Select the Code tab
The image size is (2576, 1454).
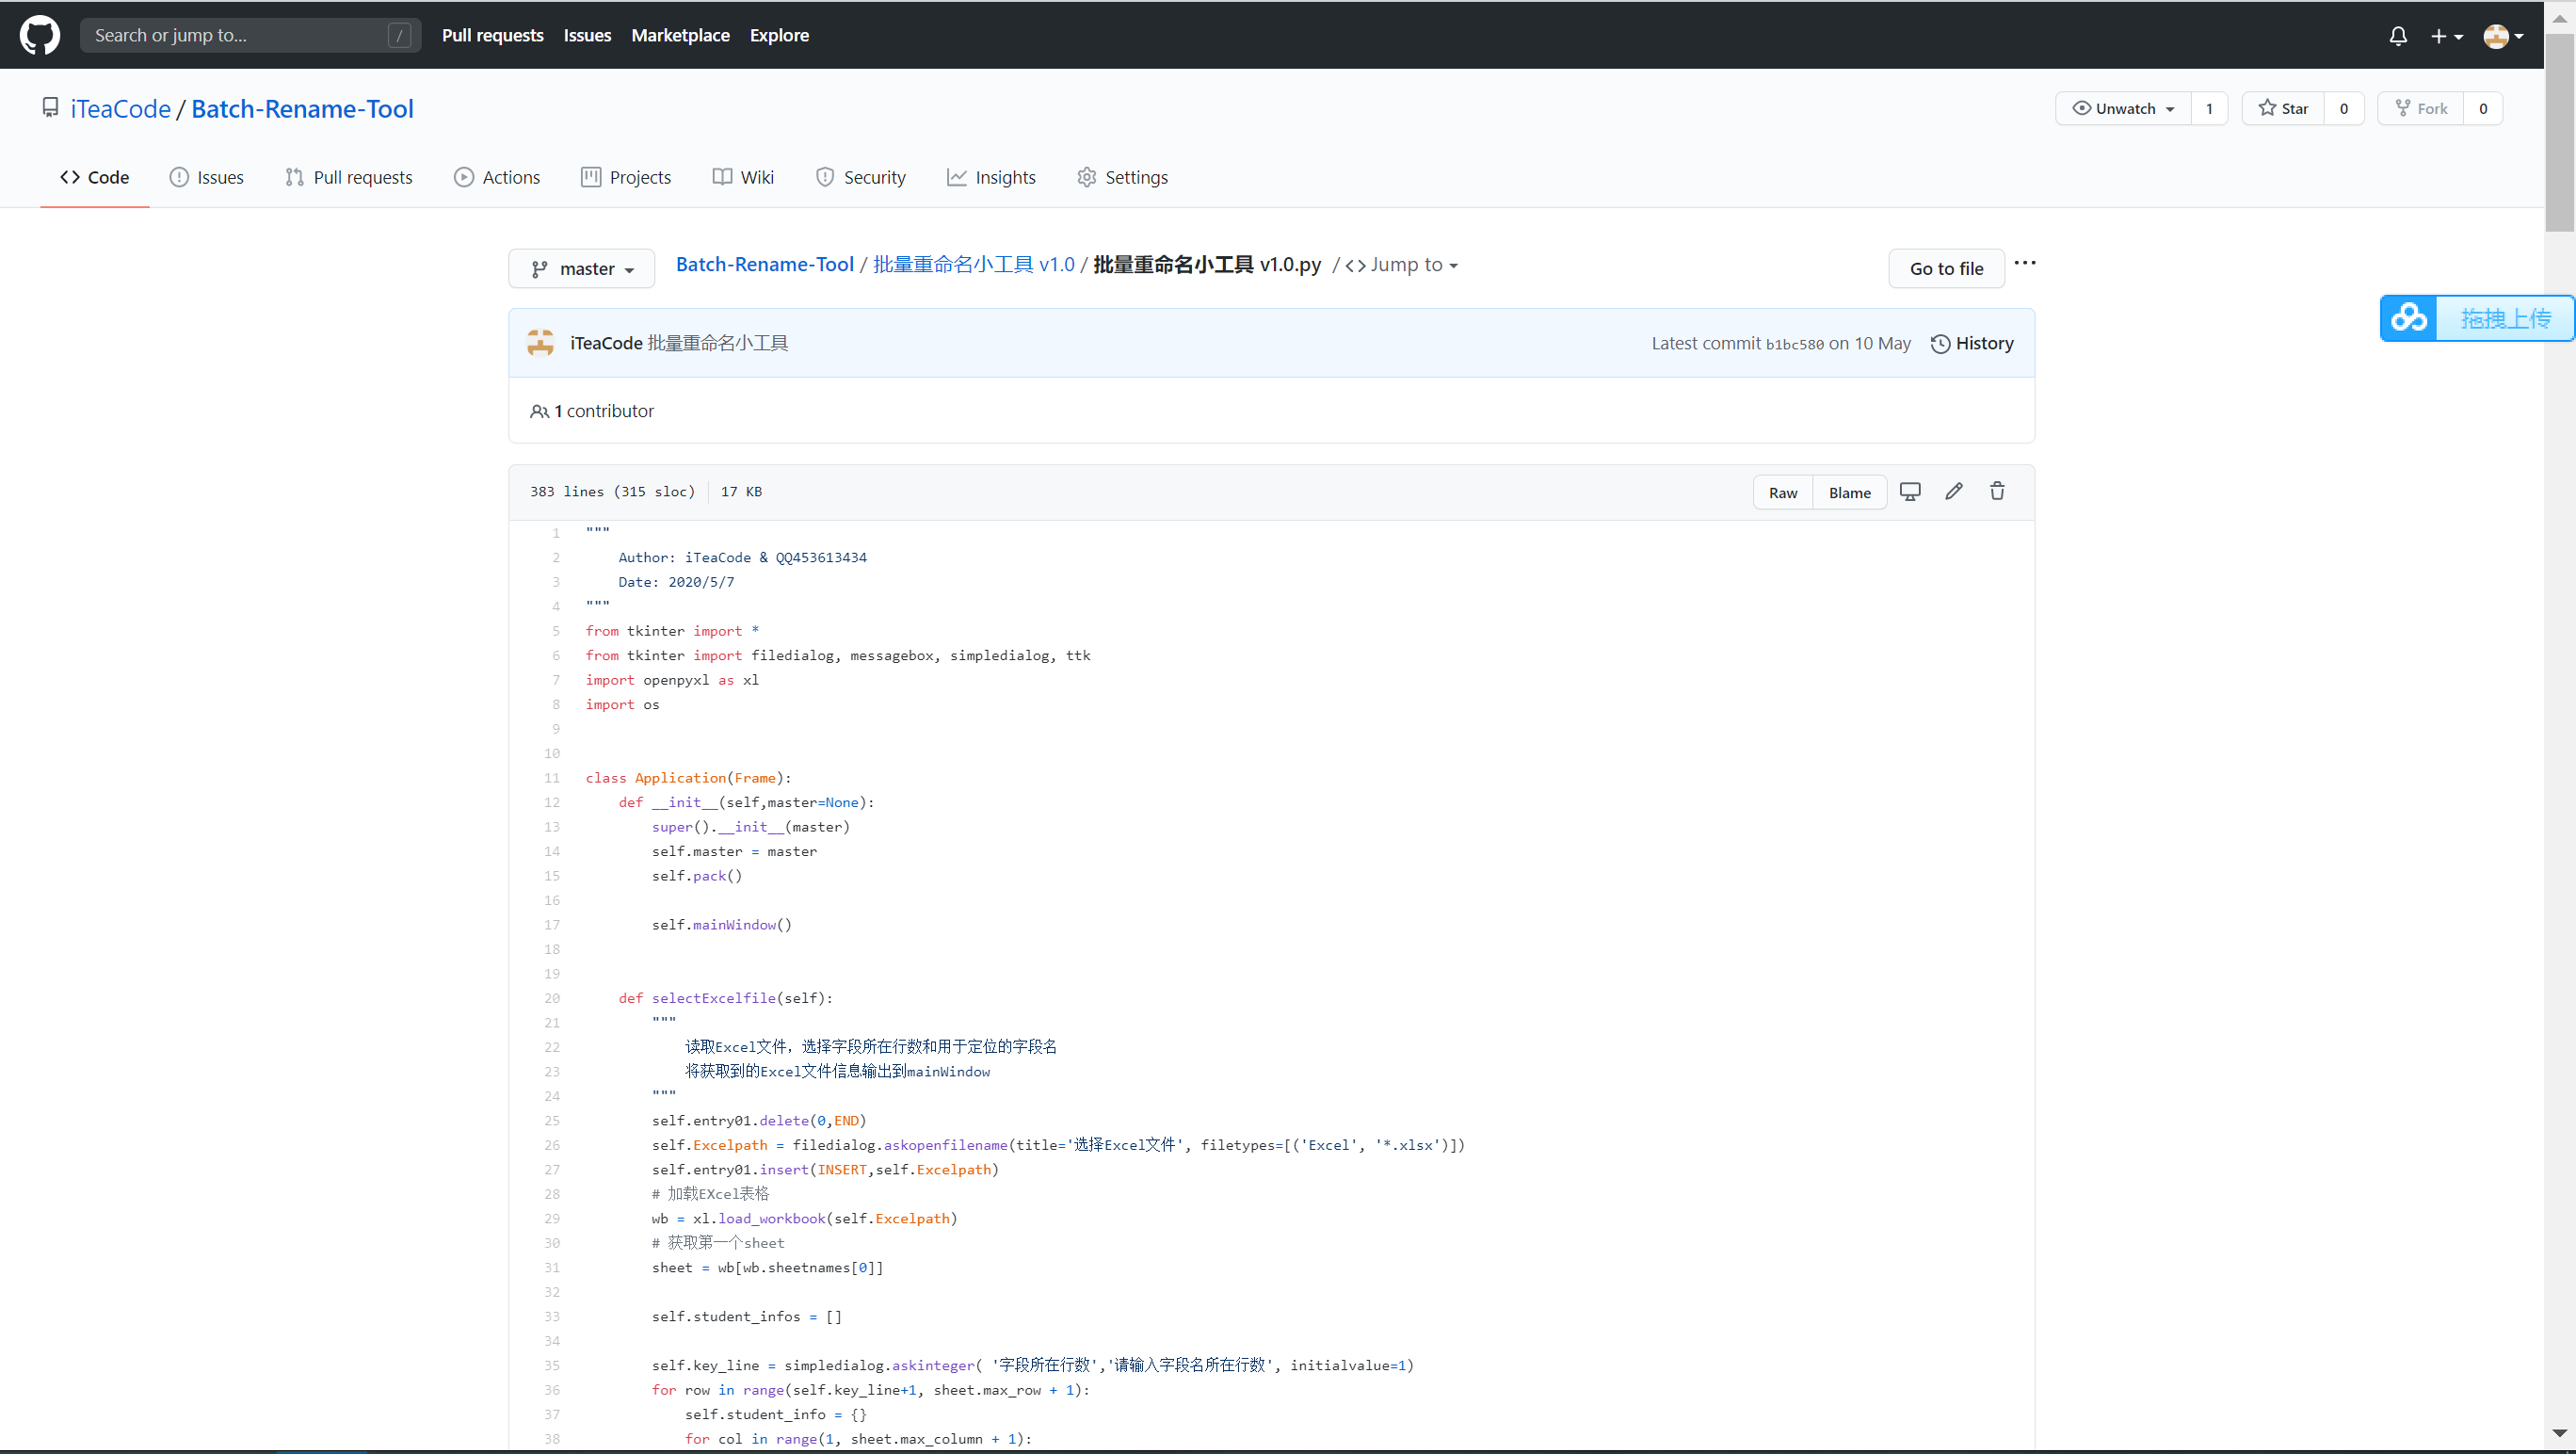pyautogui.click(x=95, y=177)
